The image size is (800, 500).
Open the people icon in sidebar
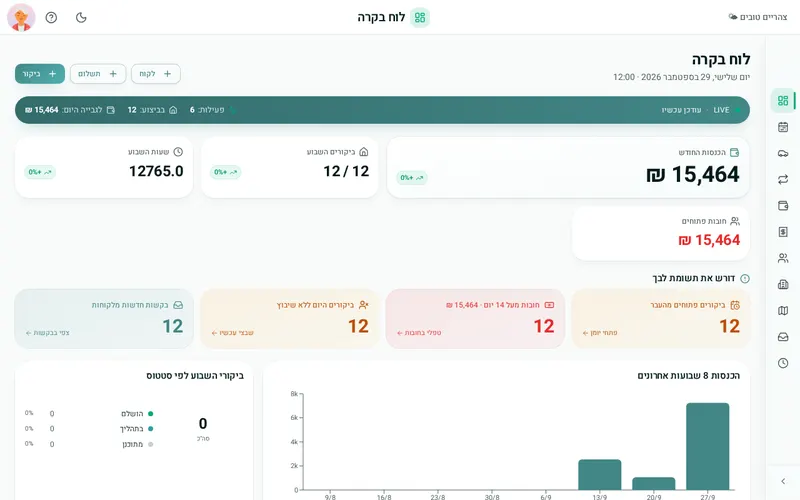[783, 258]
